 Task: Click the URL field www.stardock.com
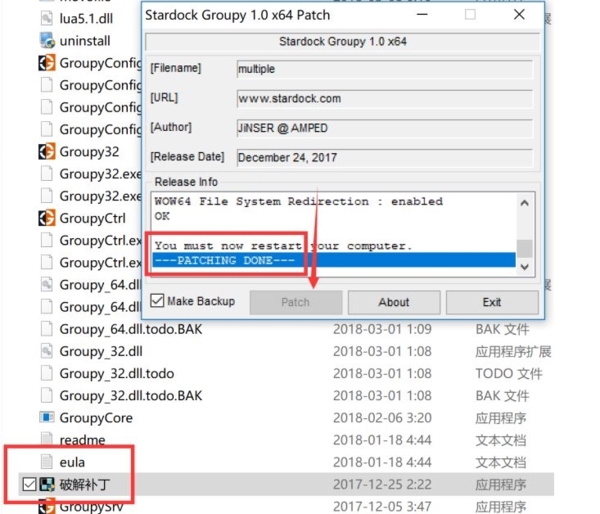point(384,99)
